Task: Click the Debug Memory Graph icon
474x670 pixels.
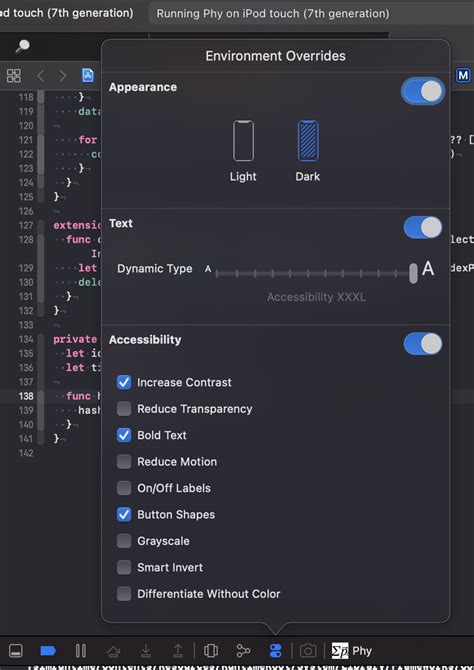Action: (243, 651)
